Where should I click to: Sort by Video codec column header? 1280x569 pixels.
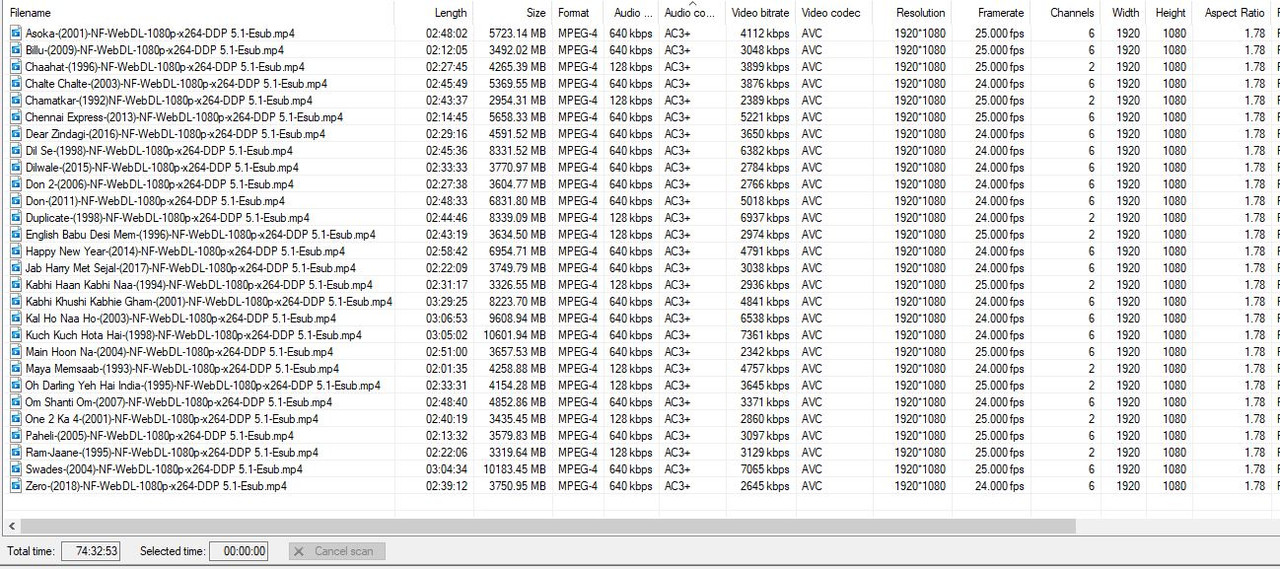coord(834,13)
